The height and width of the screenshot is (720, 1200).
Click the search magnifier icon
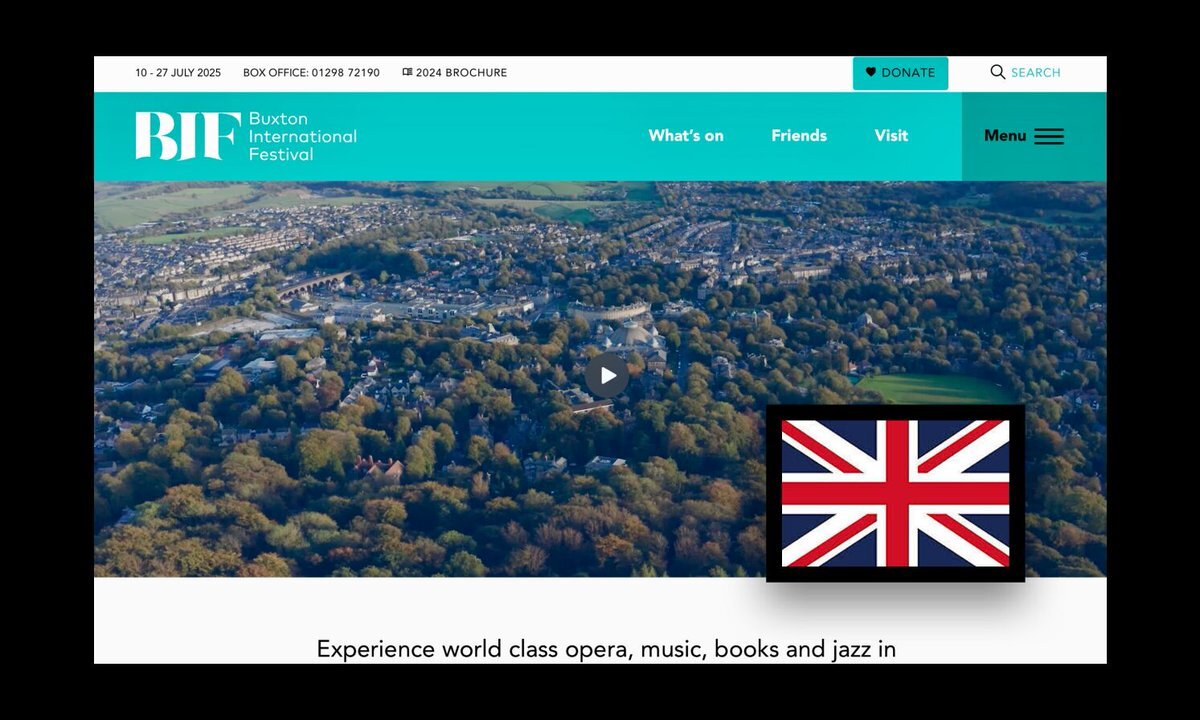(997, 72)
